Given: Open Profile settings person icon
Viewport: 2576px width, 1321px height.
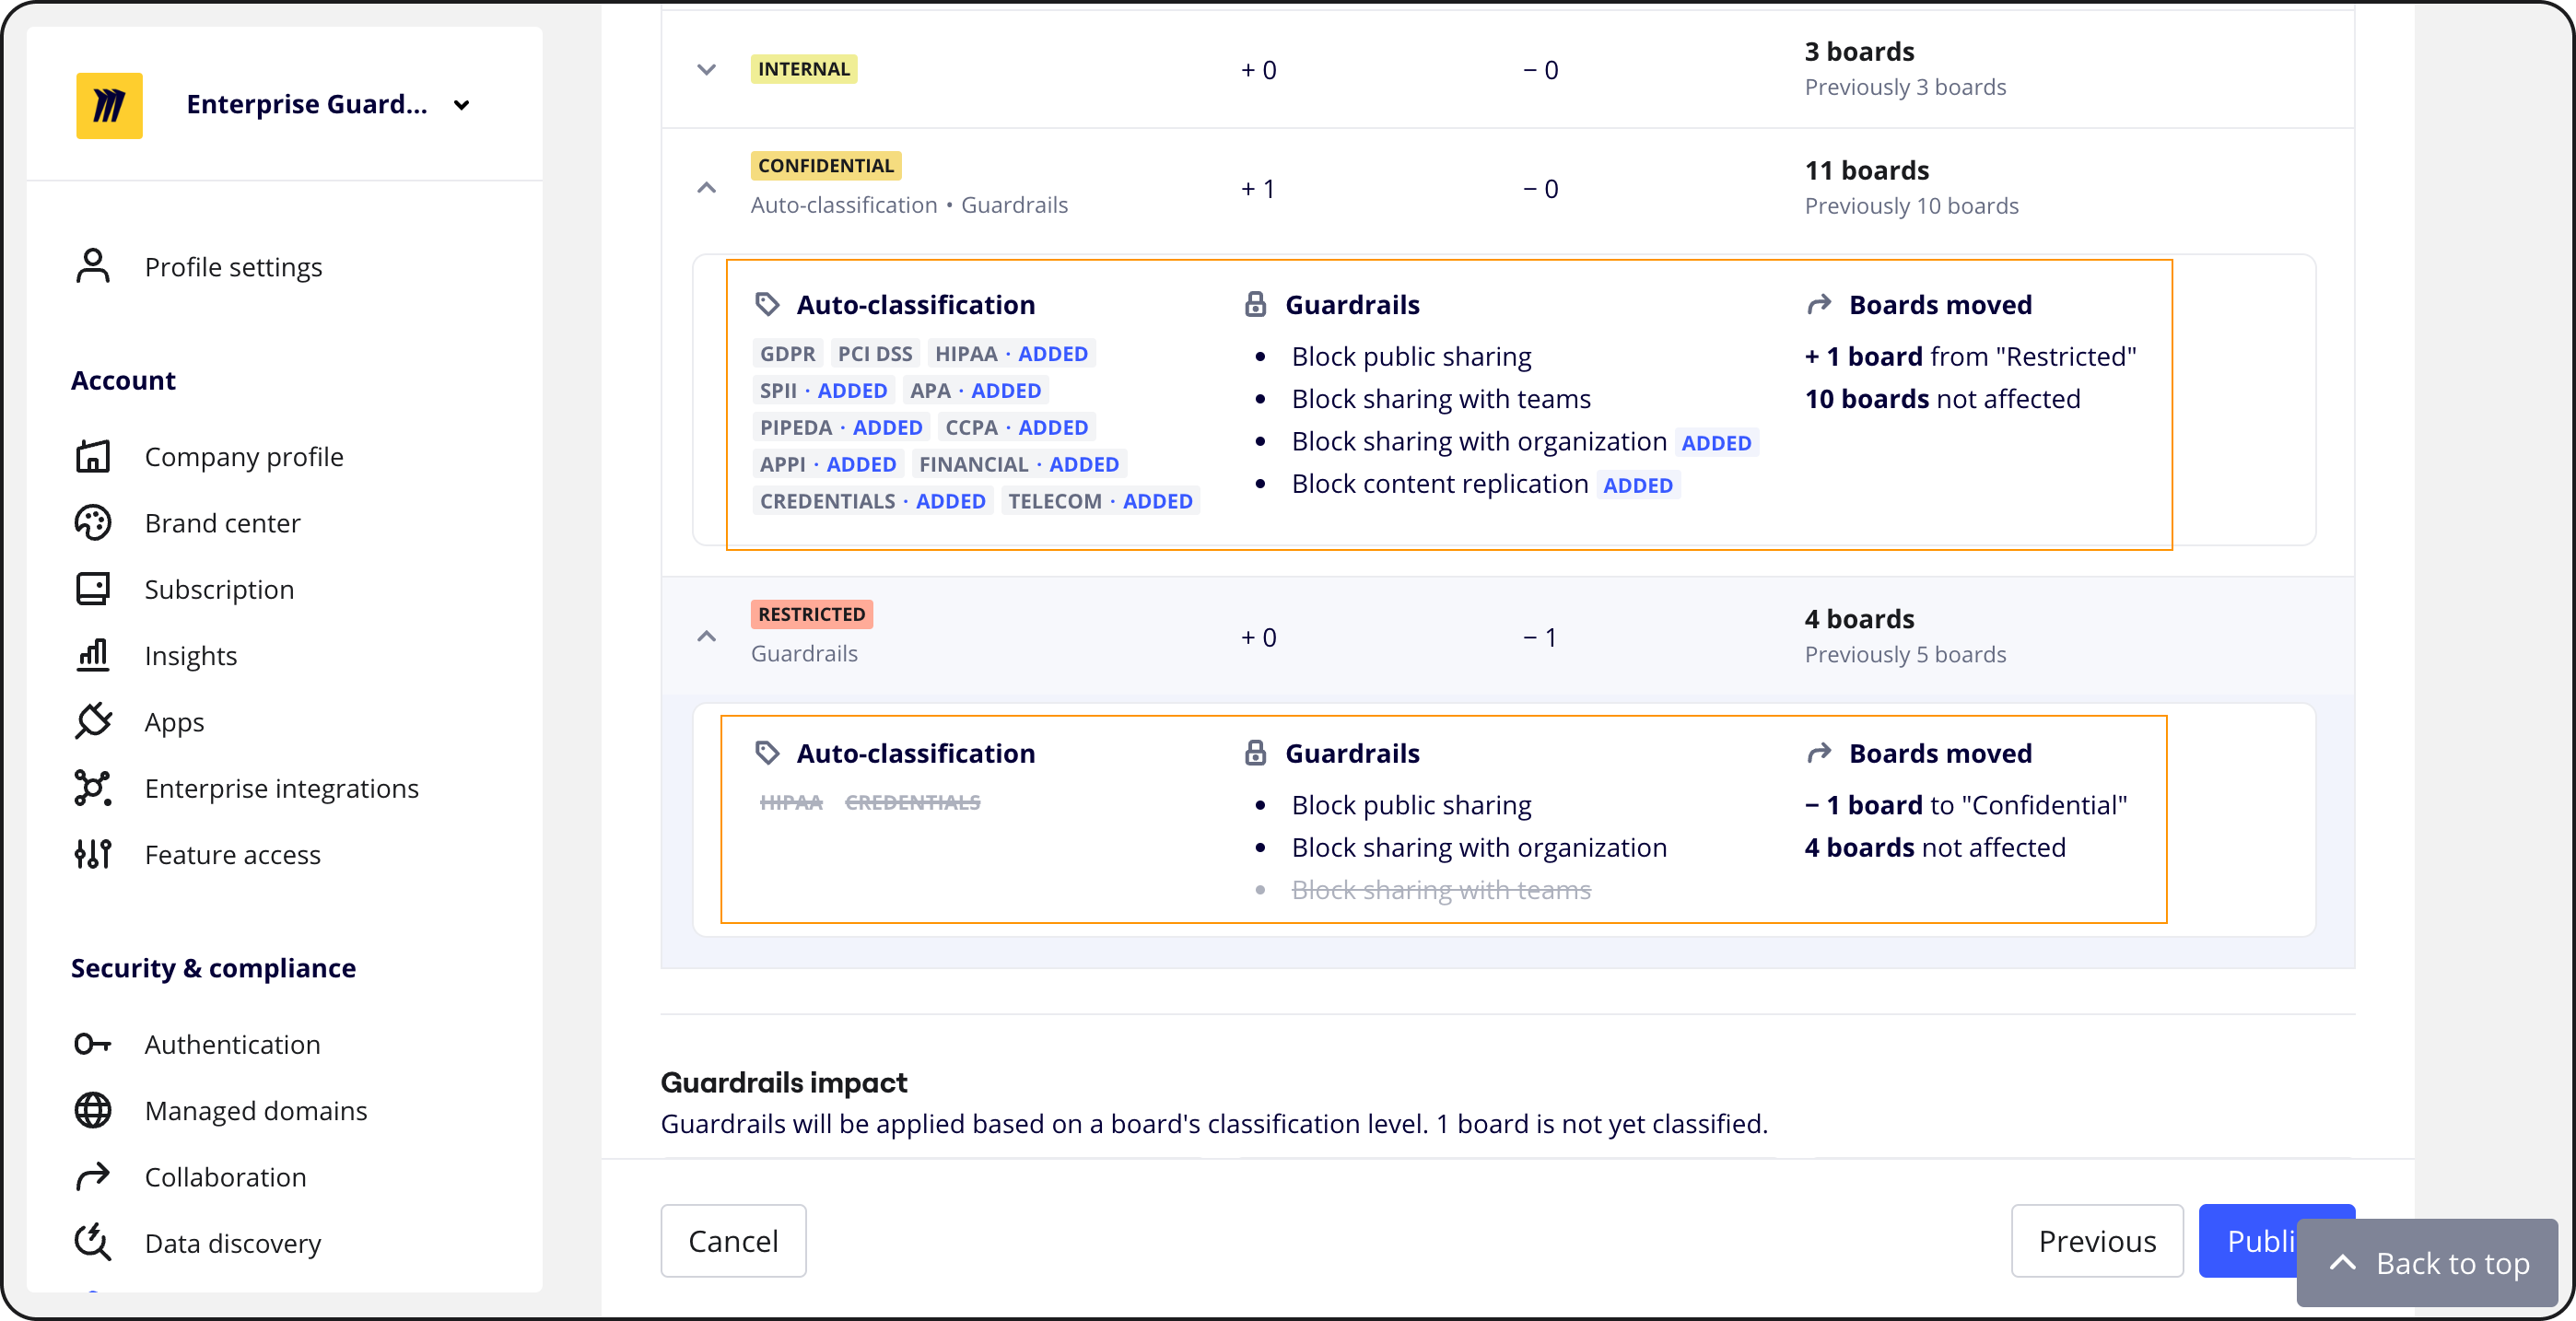Looking at the screenshot, I should [x=93, y=266].
